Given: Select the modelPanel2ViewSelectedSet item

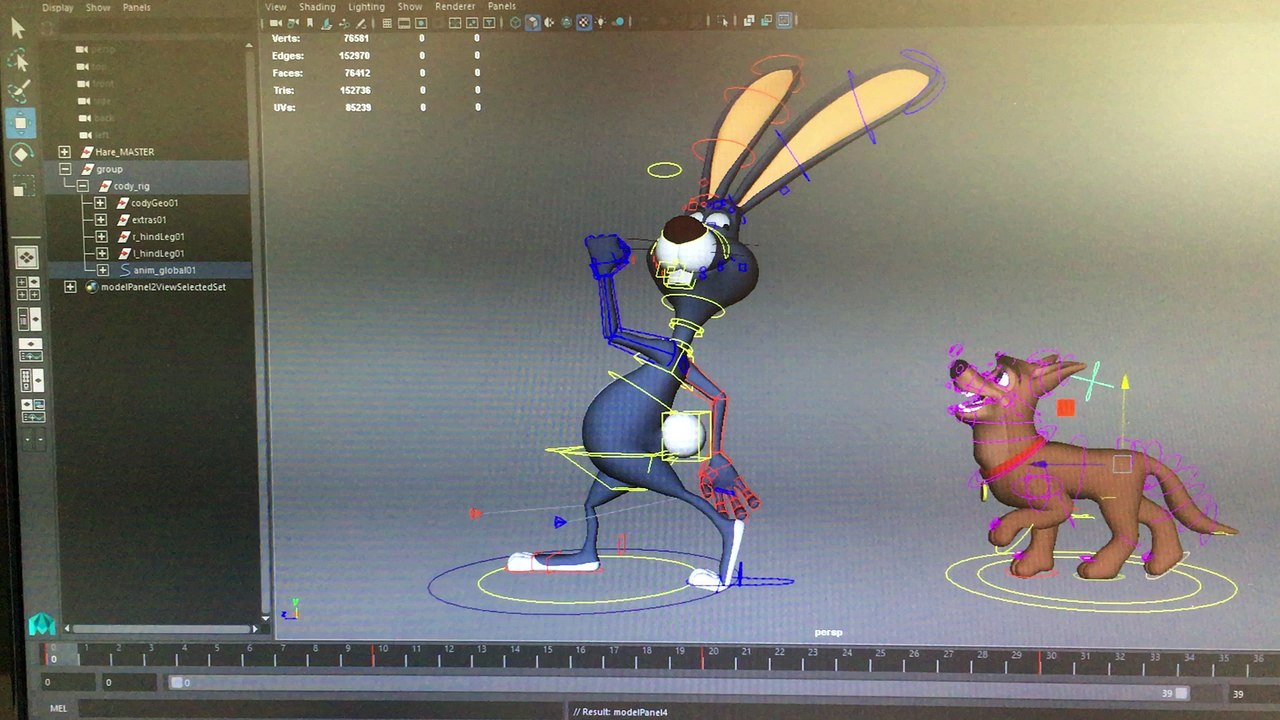Looking at the screenshot, I should [163, 287].
